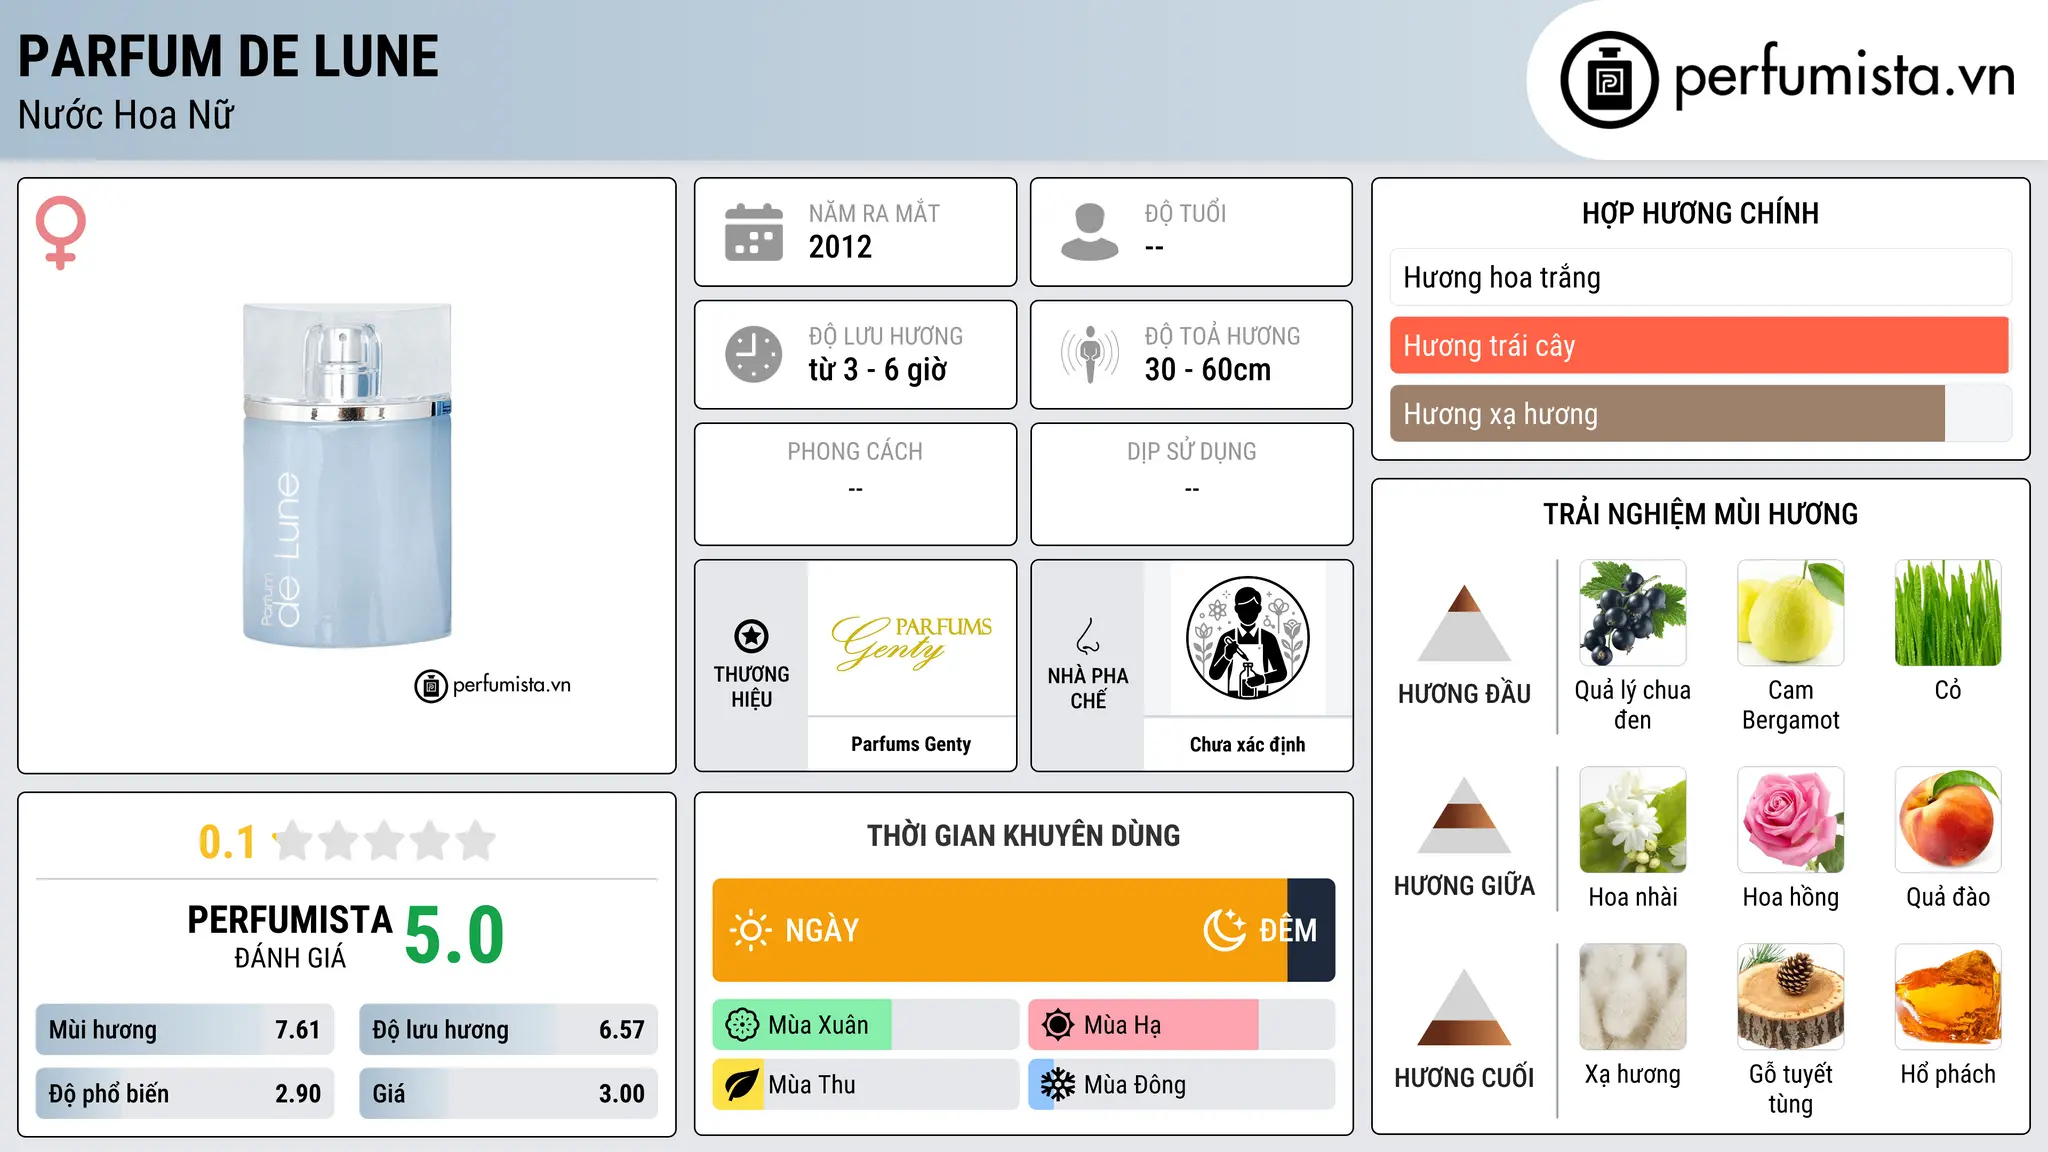Click the Mùa Thu leaf icon
Screen dimensions: 2048x1152
tap(742, 1085)
